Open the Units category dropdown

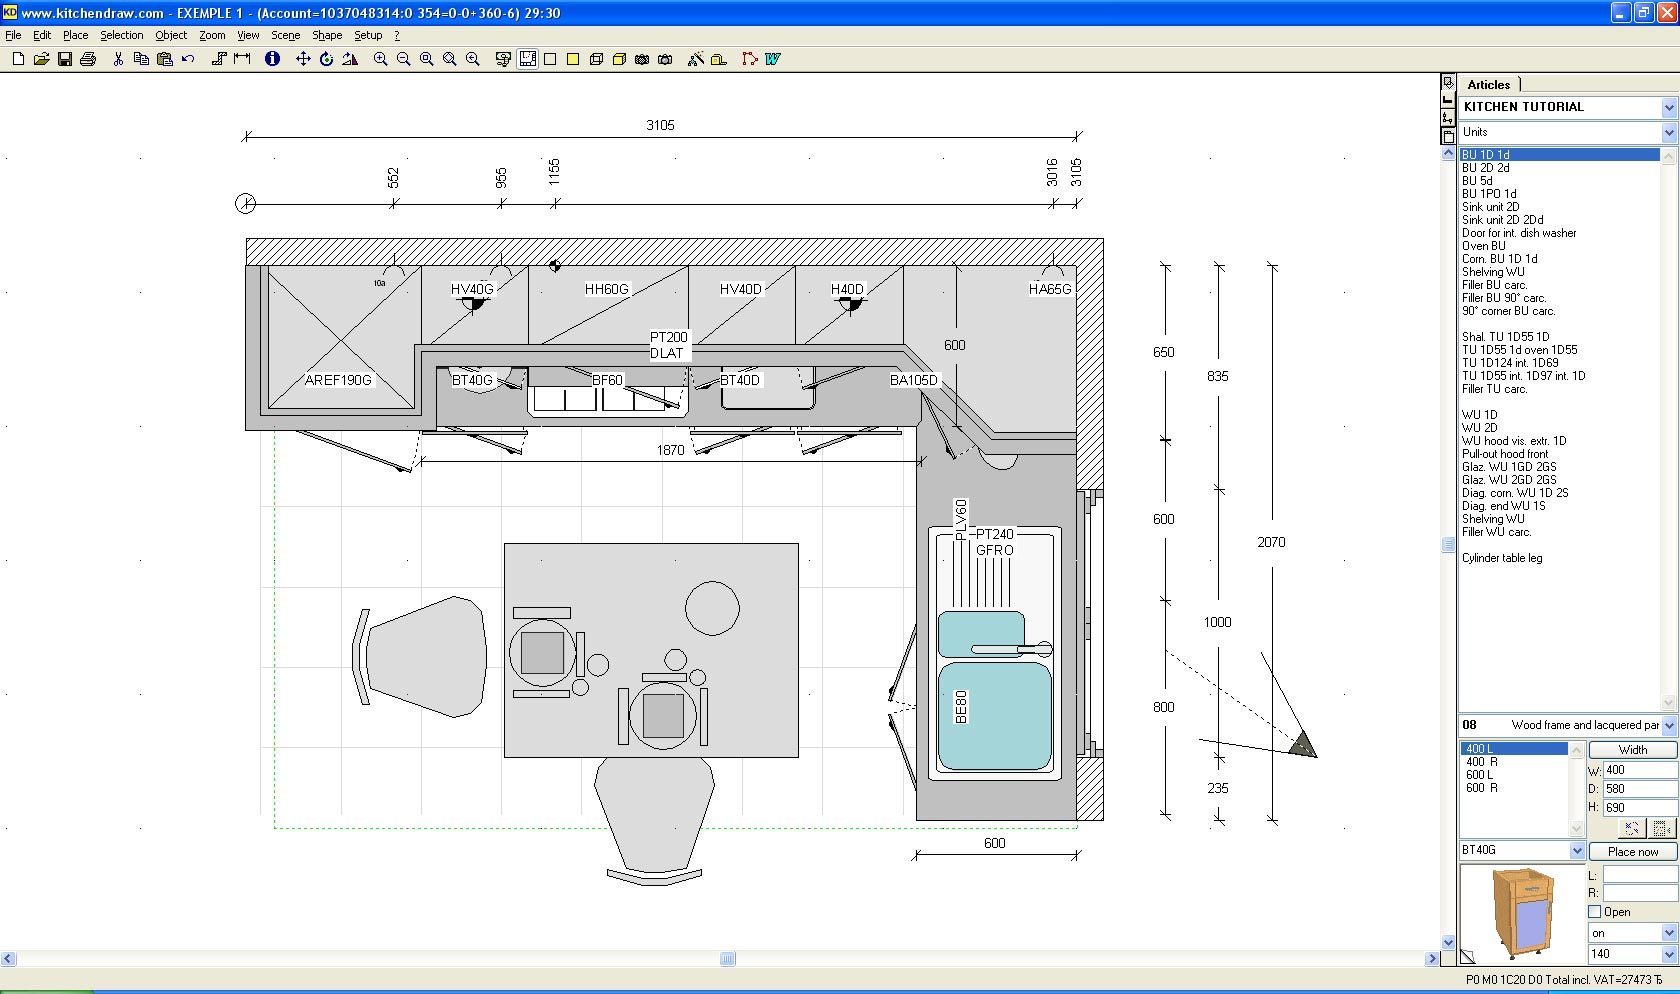click(x=1668, y=132)
